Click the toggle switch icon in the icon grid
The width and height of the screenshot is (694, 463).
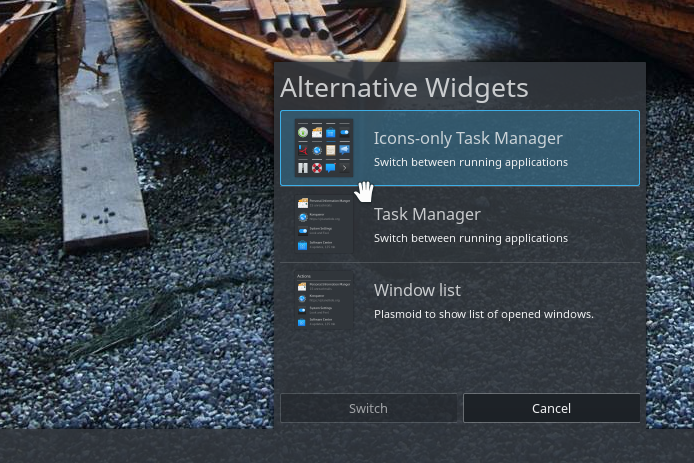pos(344,132)
